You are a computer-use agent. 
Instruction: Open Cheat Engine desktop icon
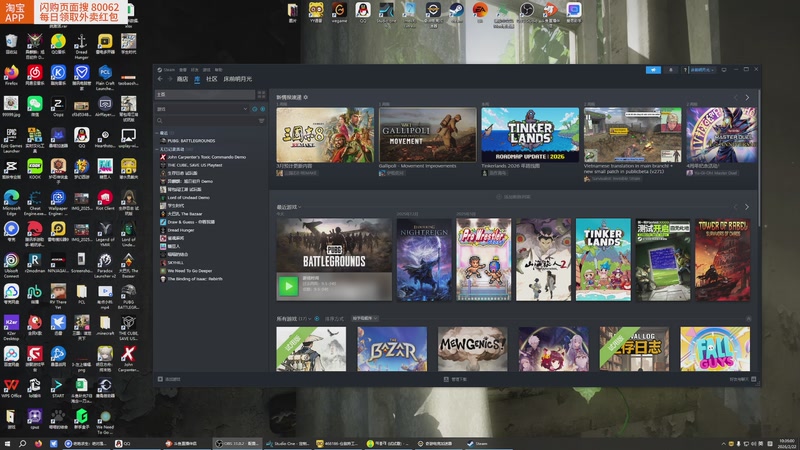(35, 202)
